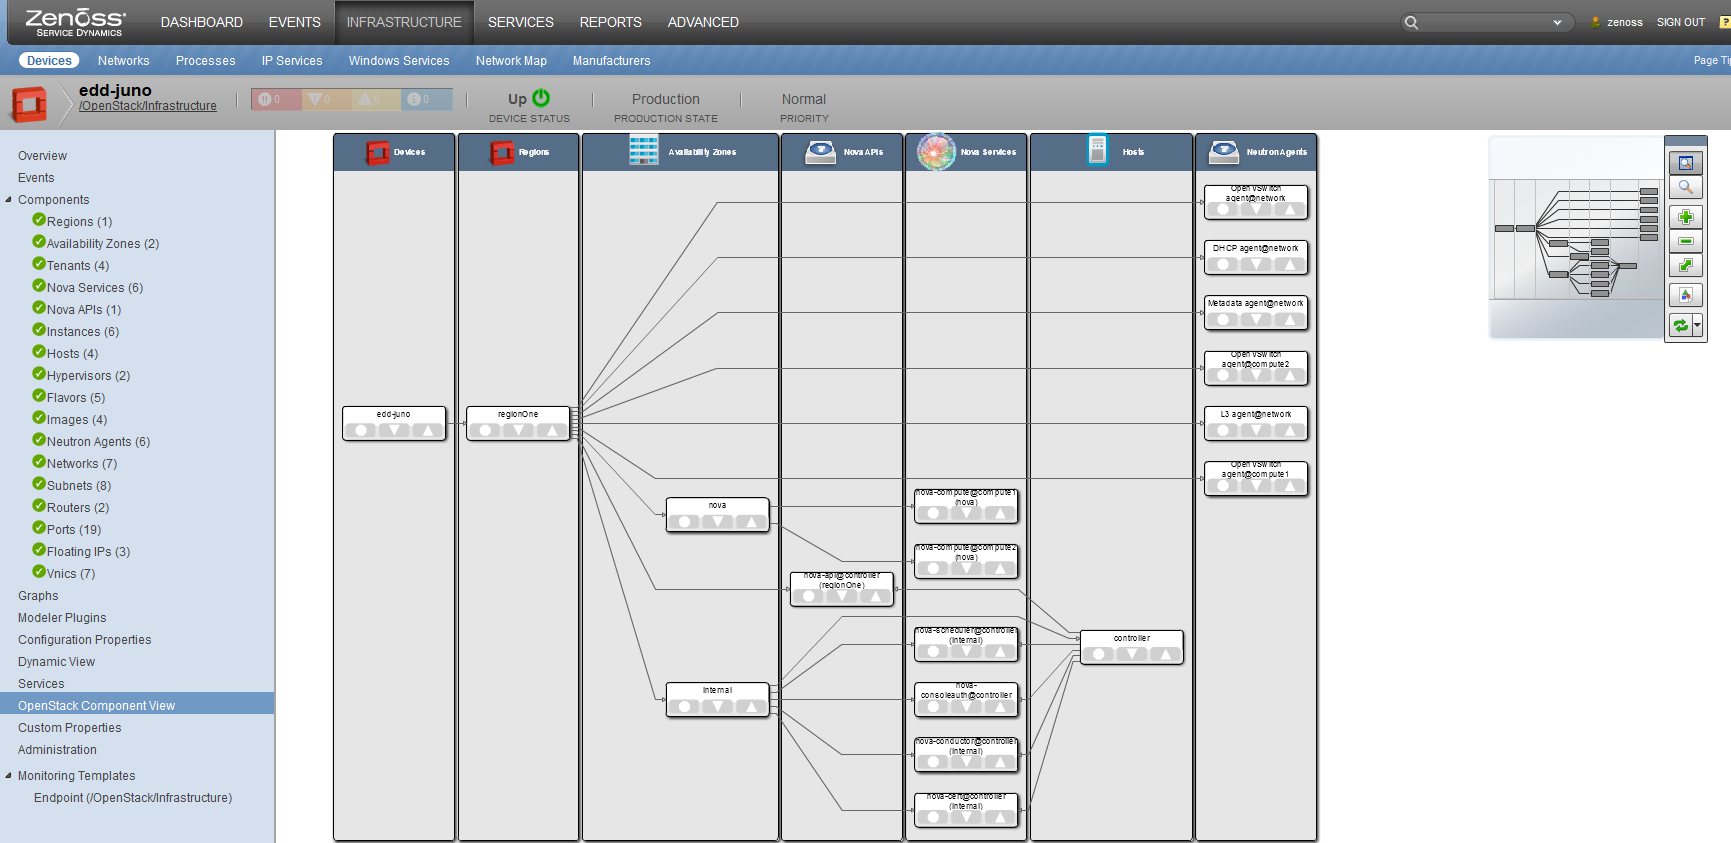Select Nova Services (6) in component tree
The height and width of the screenshot is (843, 1731).
[95, 288]
